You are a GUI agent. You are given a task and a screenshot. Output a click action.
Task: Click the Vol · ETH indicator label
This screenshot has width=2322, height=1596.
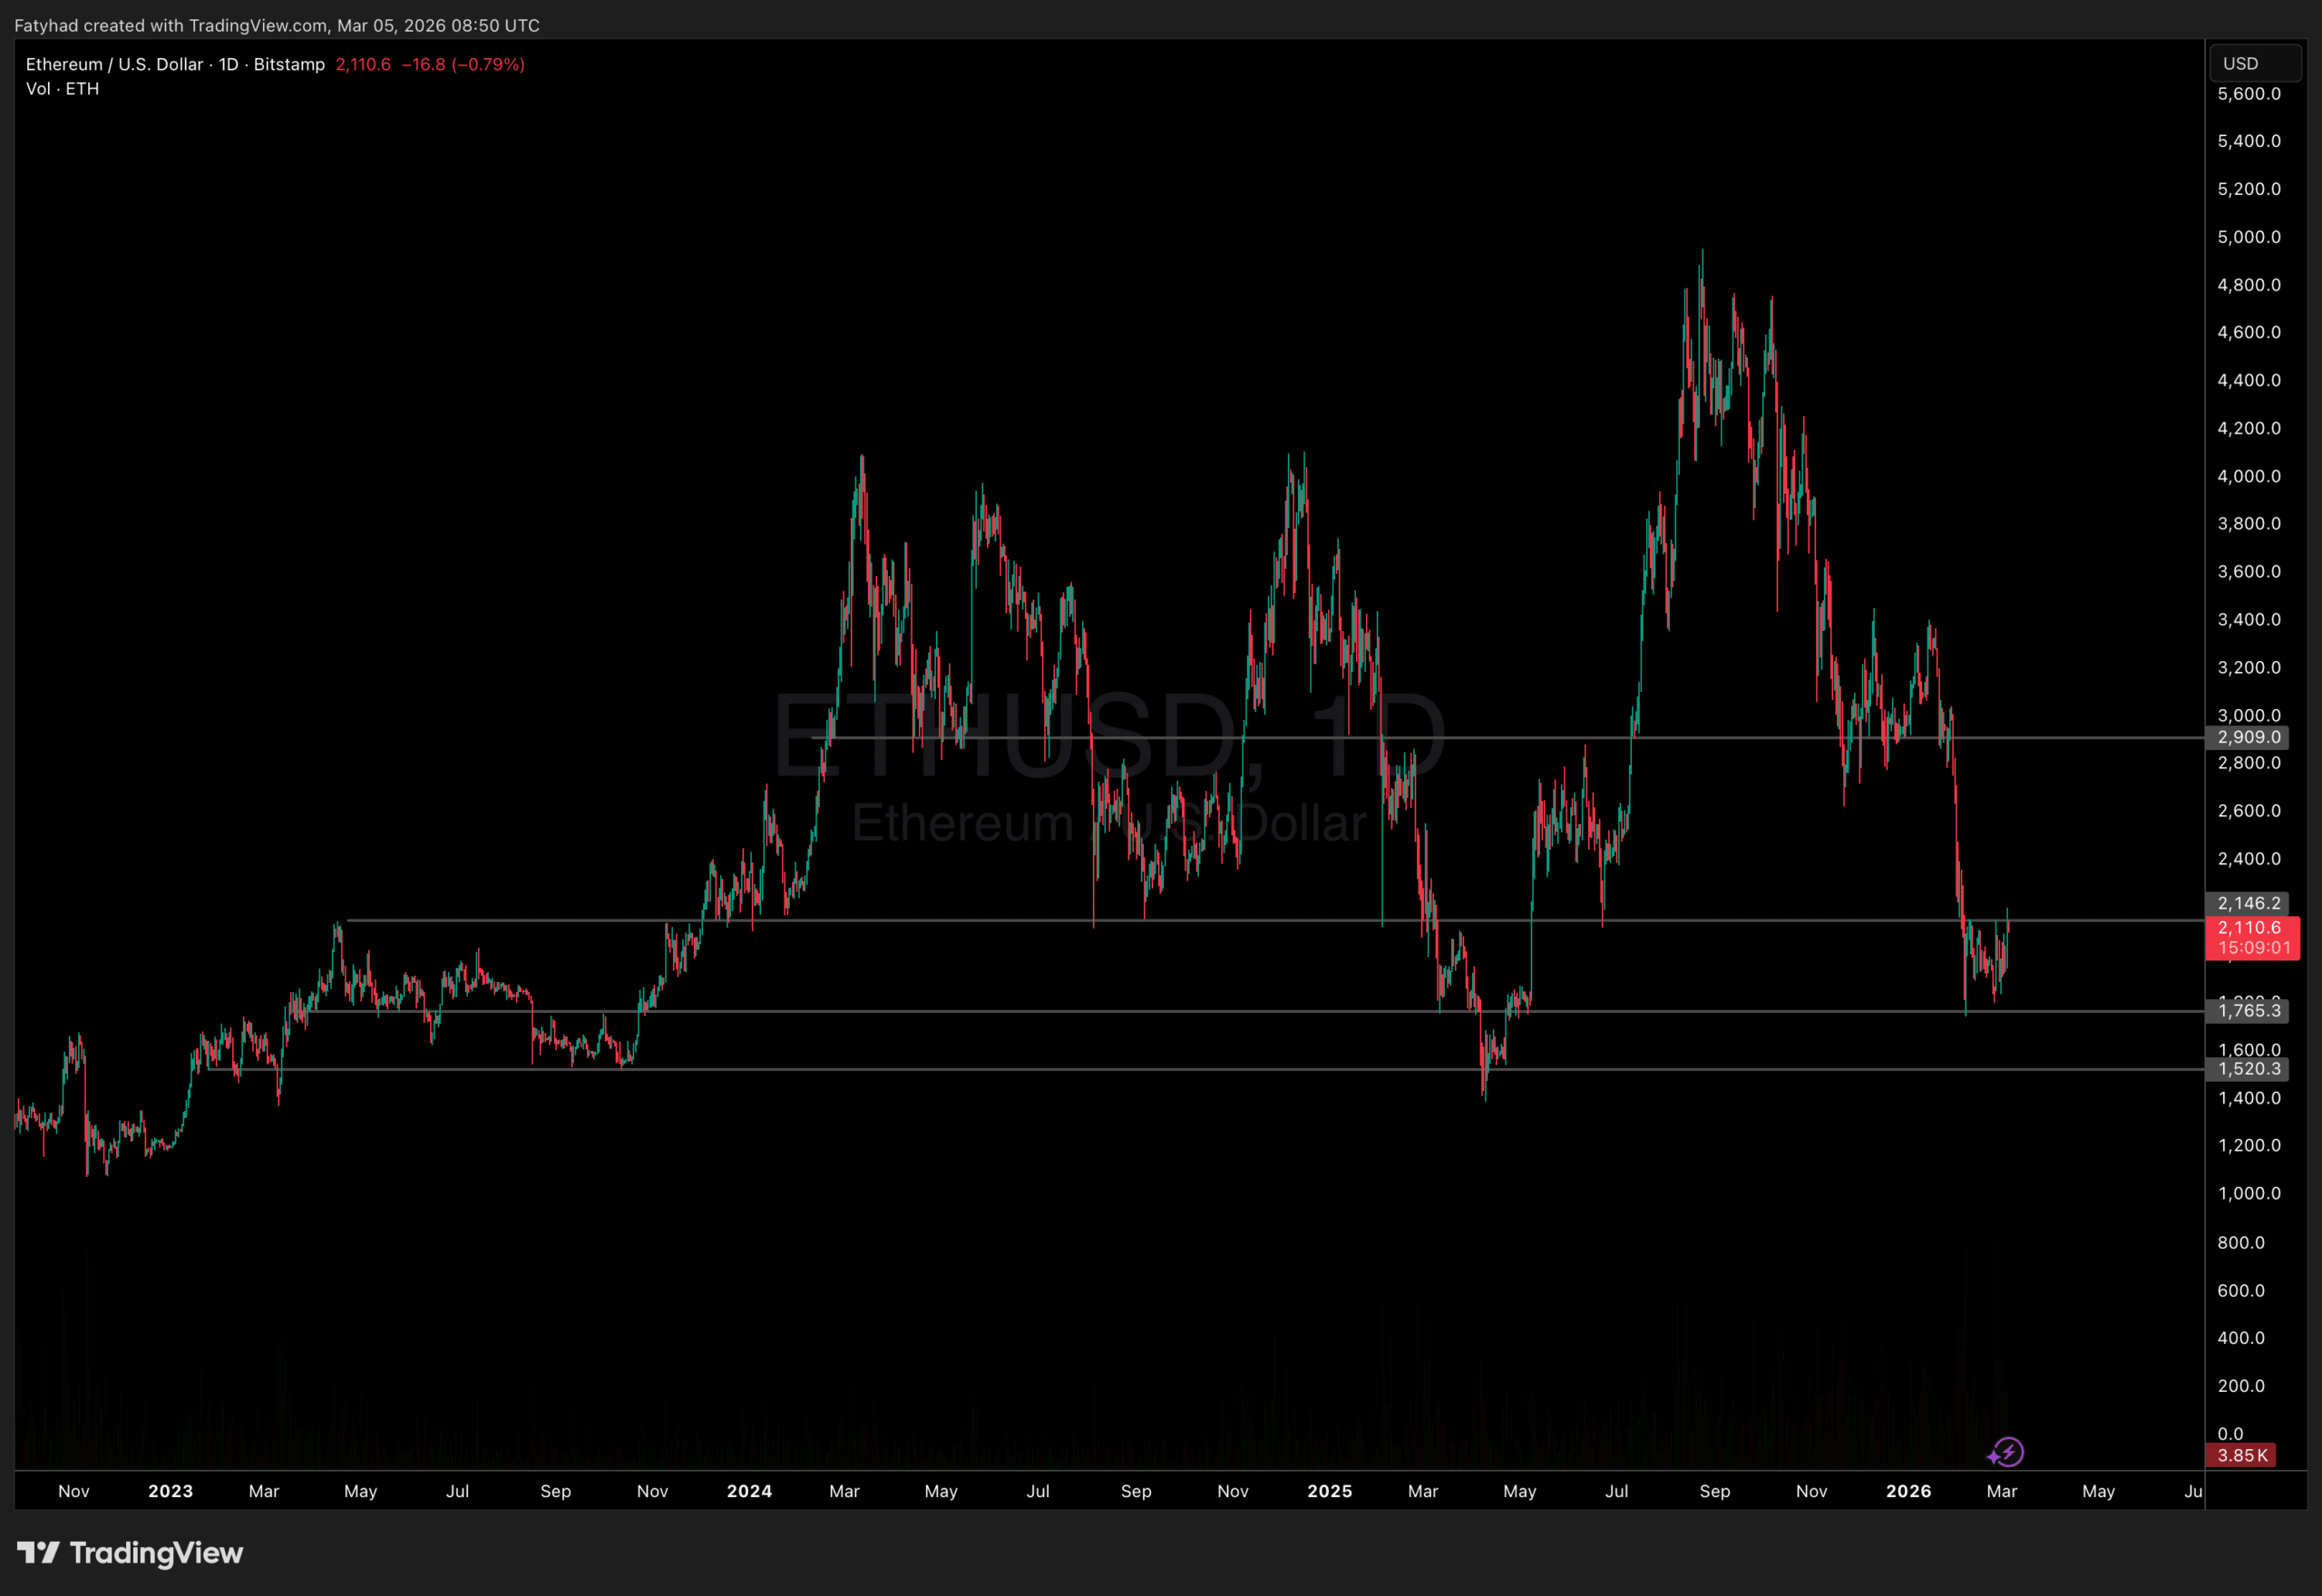coord(62,88)
